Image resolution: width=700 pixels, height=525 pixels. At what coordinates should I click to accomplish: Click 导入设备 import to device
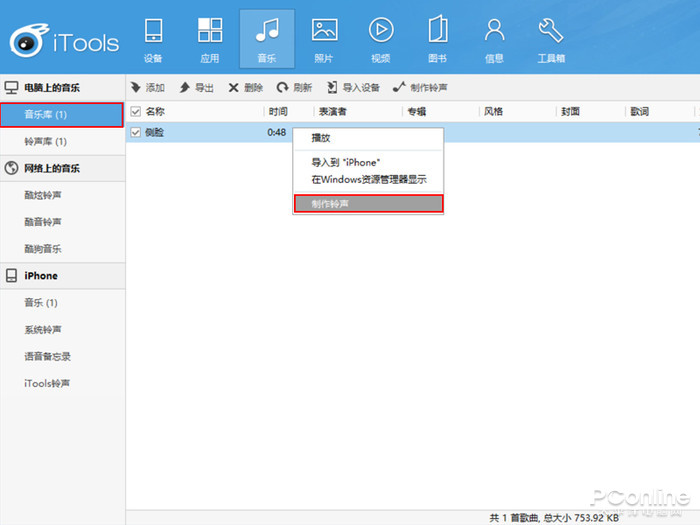(353, 88)
